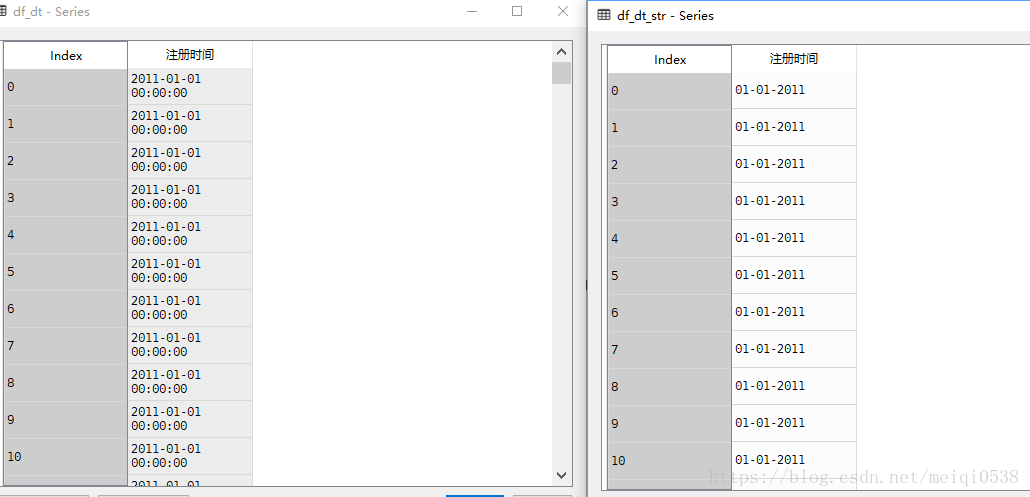This screenshot has height=497, width=1030.
Task: Select row index 10 in df_dt_str
Action: pos(670,460)
